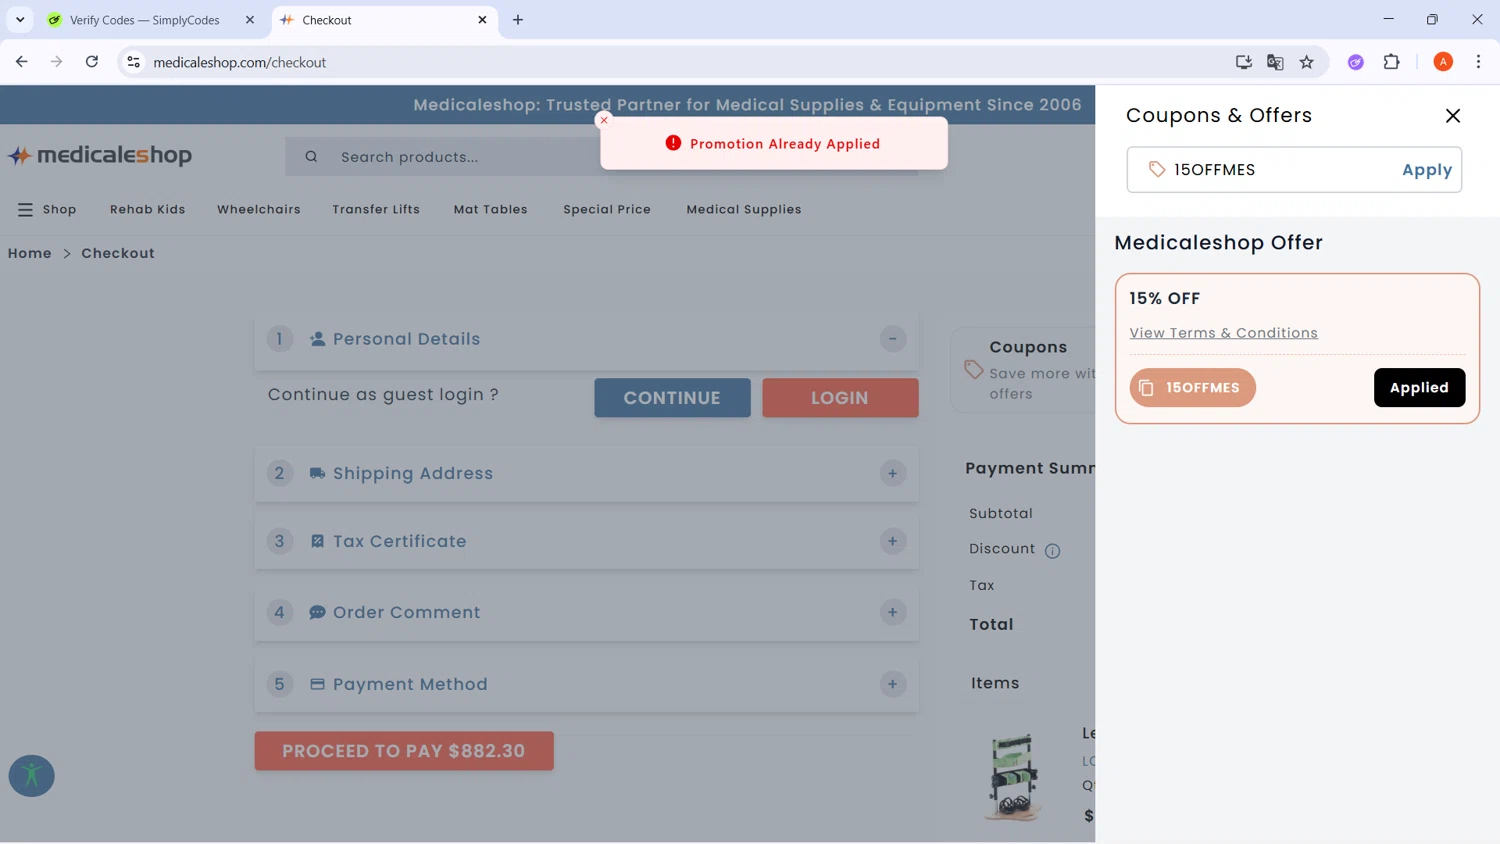Open a new browser tab
1500x844 pixels.
pyautogui.click(x=518, y=20)
